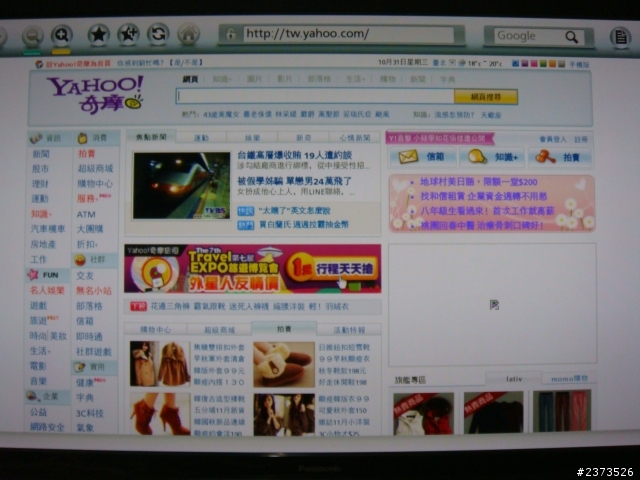Screen dimensions: 640x480
Task: Open headline 台鐵高層爆收賄 19人遭約談
Action: coord(295,155)
